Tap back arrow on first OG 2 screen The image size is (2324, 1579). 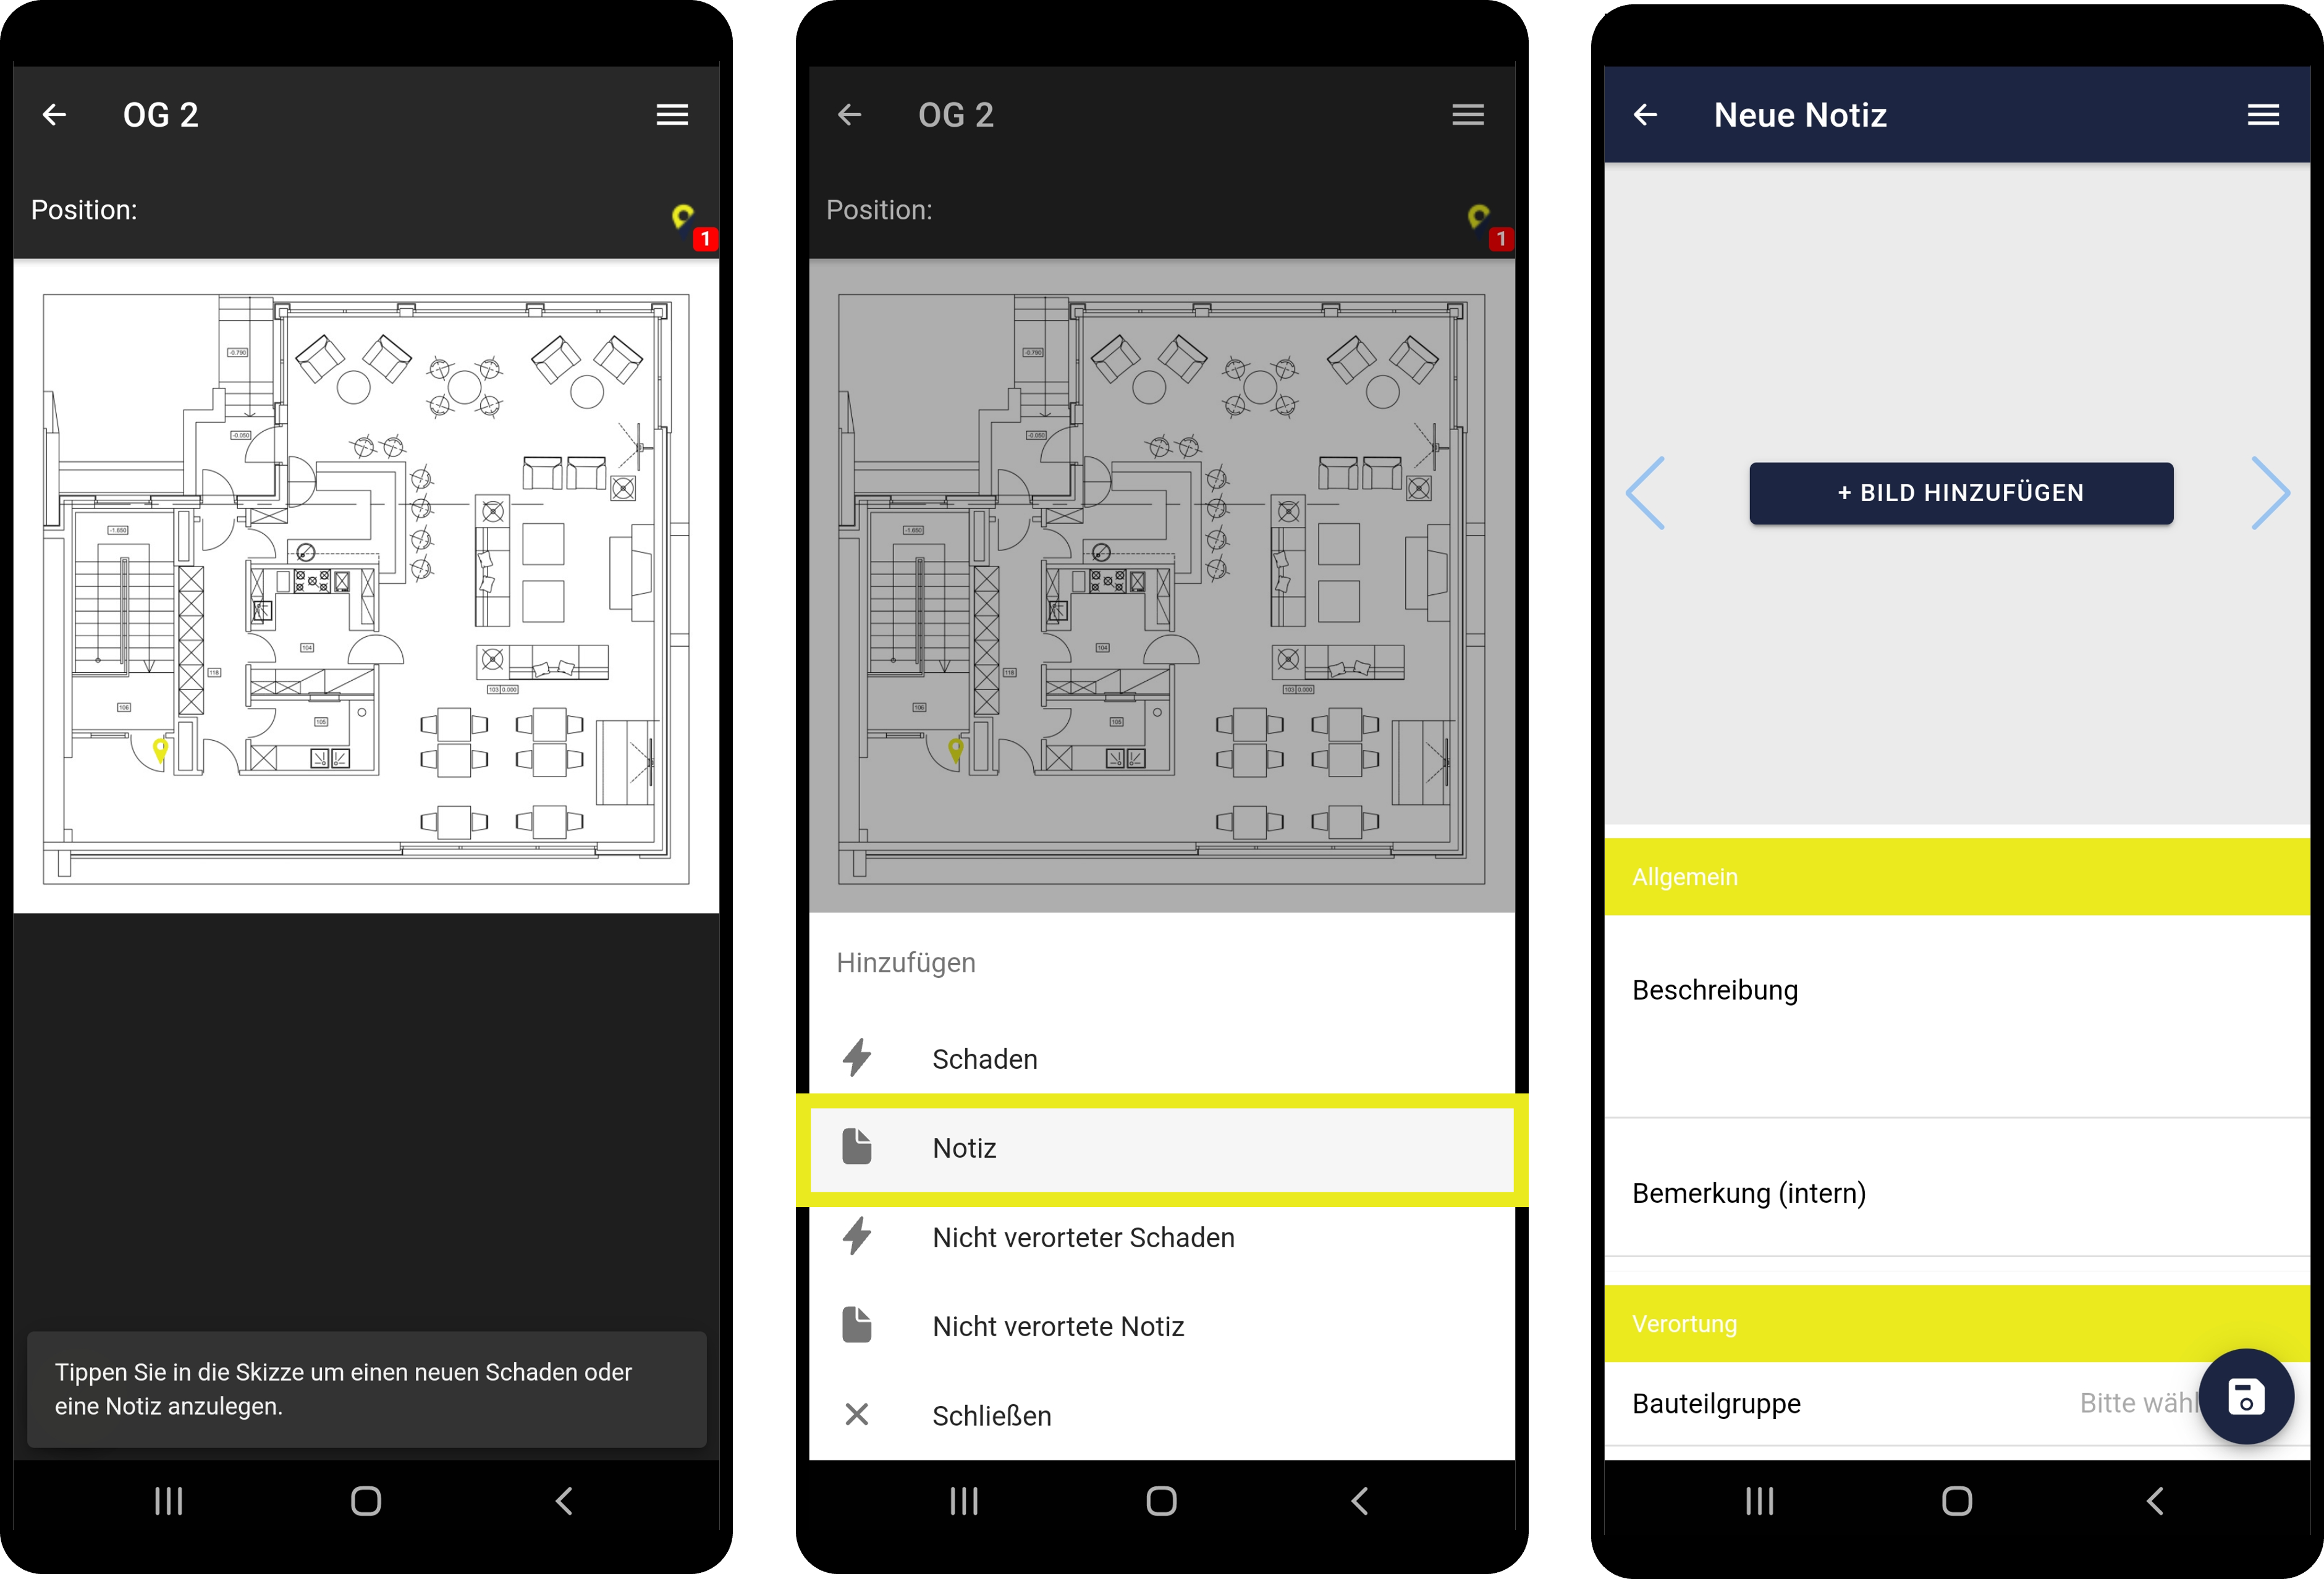click(x=54, y=115)
